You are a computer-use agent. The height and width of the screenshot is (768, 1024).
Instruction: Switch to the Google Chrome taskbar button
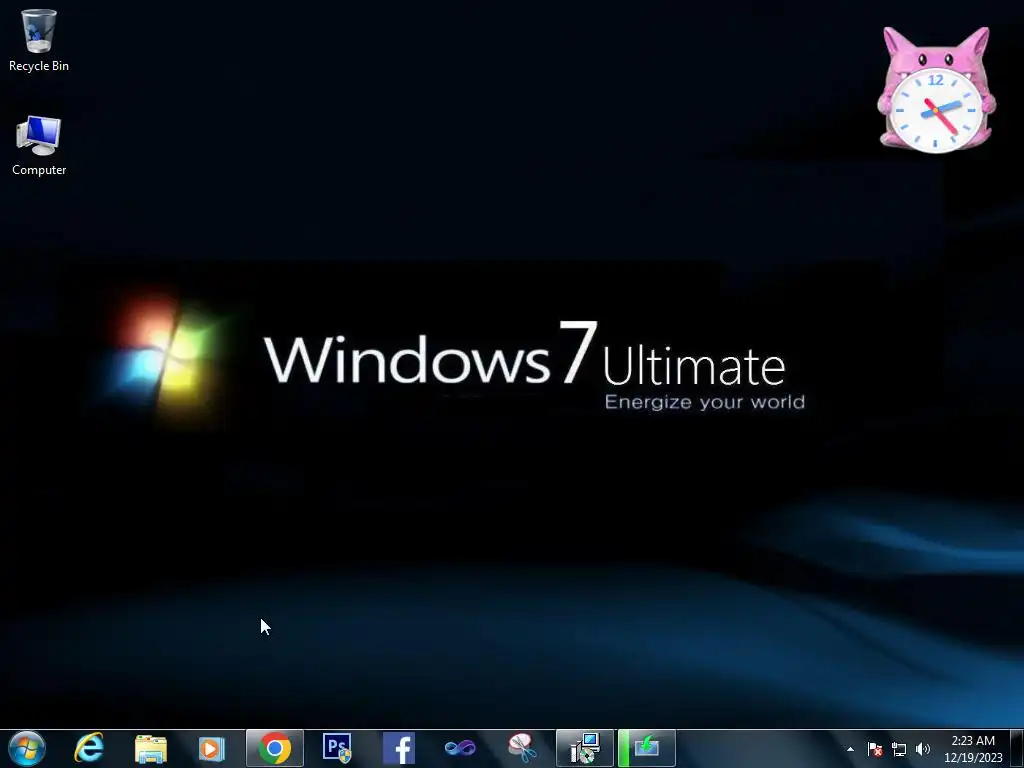(275, 748)
